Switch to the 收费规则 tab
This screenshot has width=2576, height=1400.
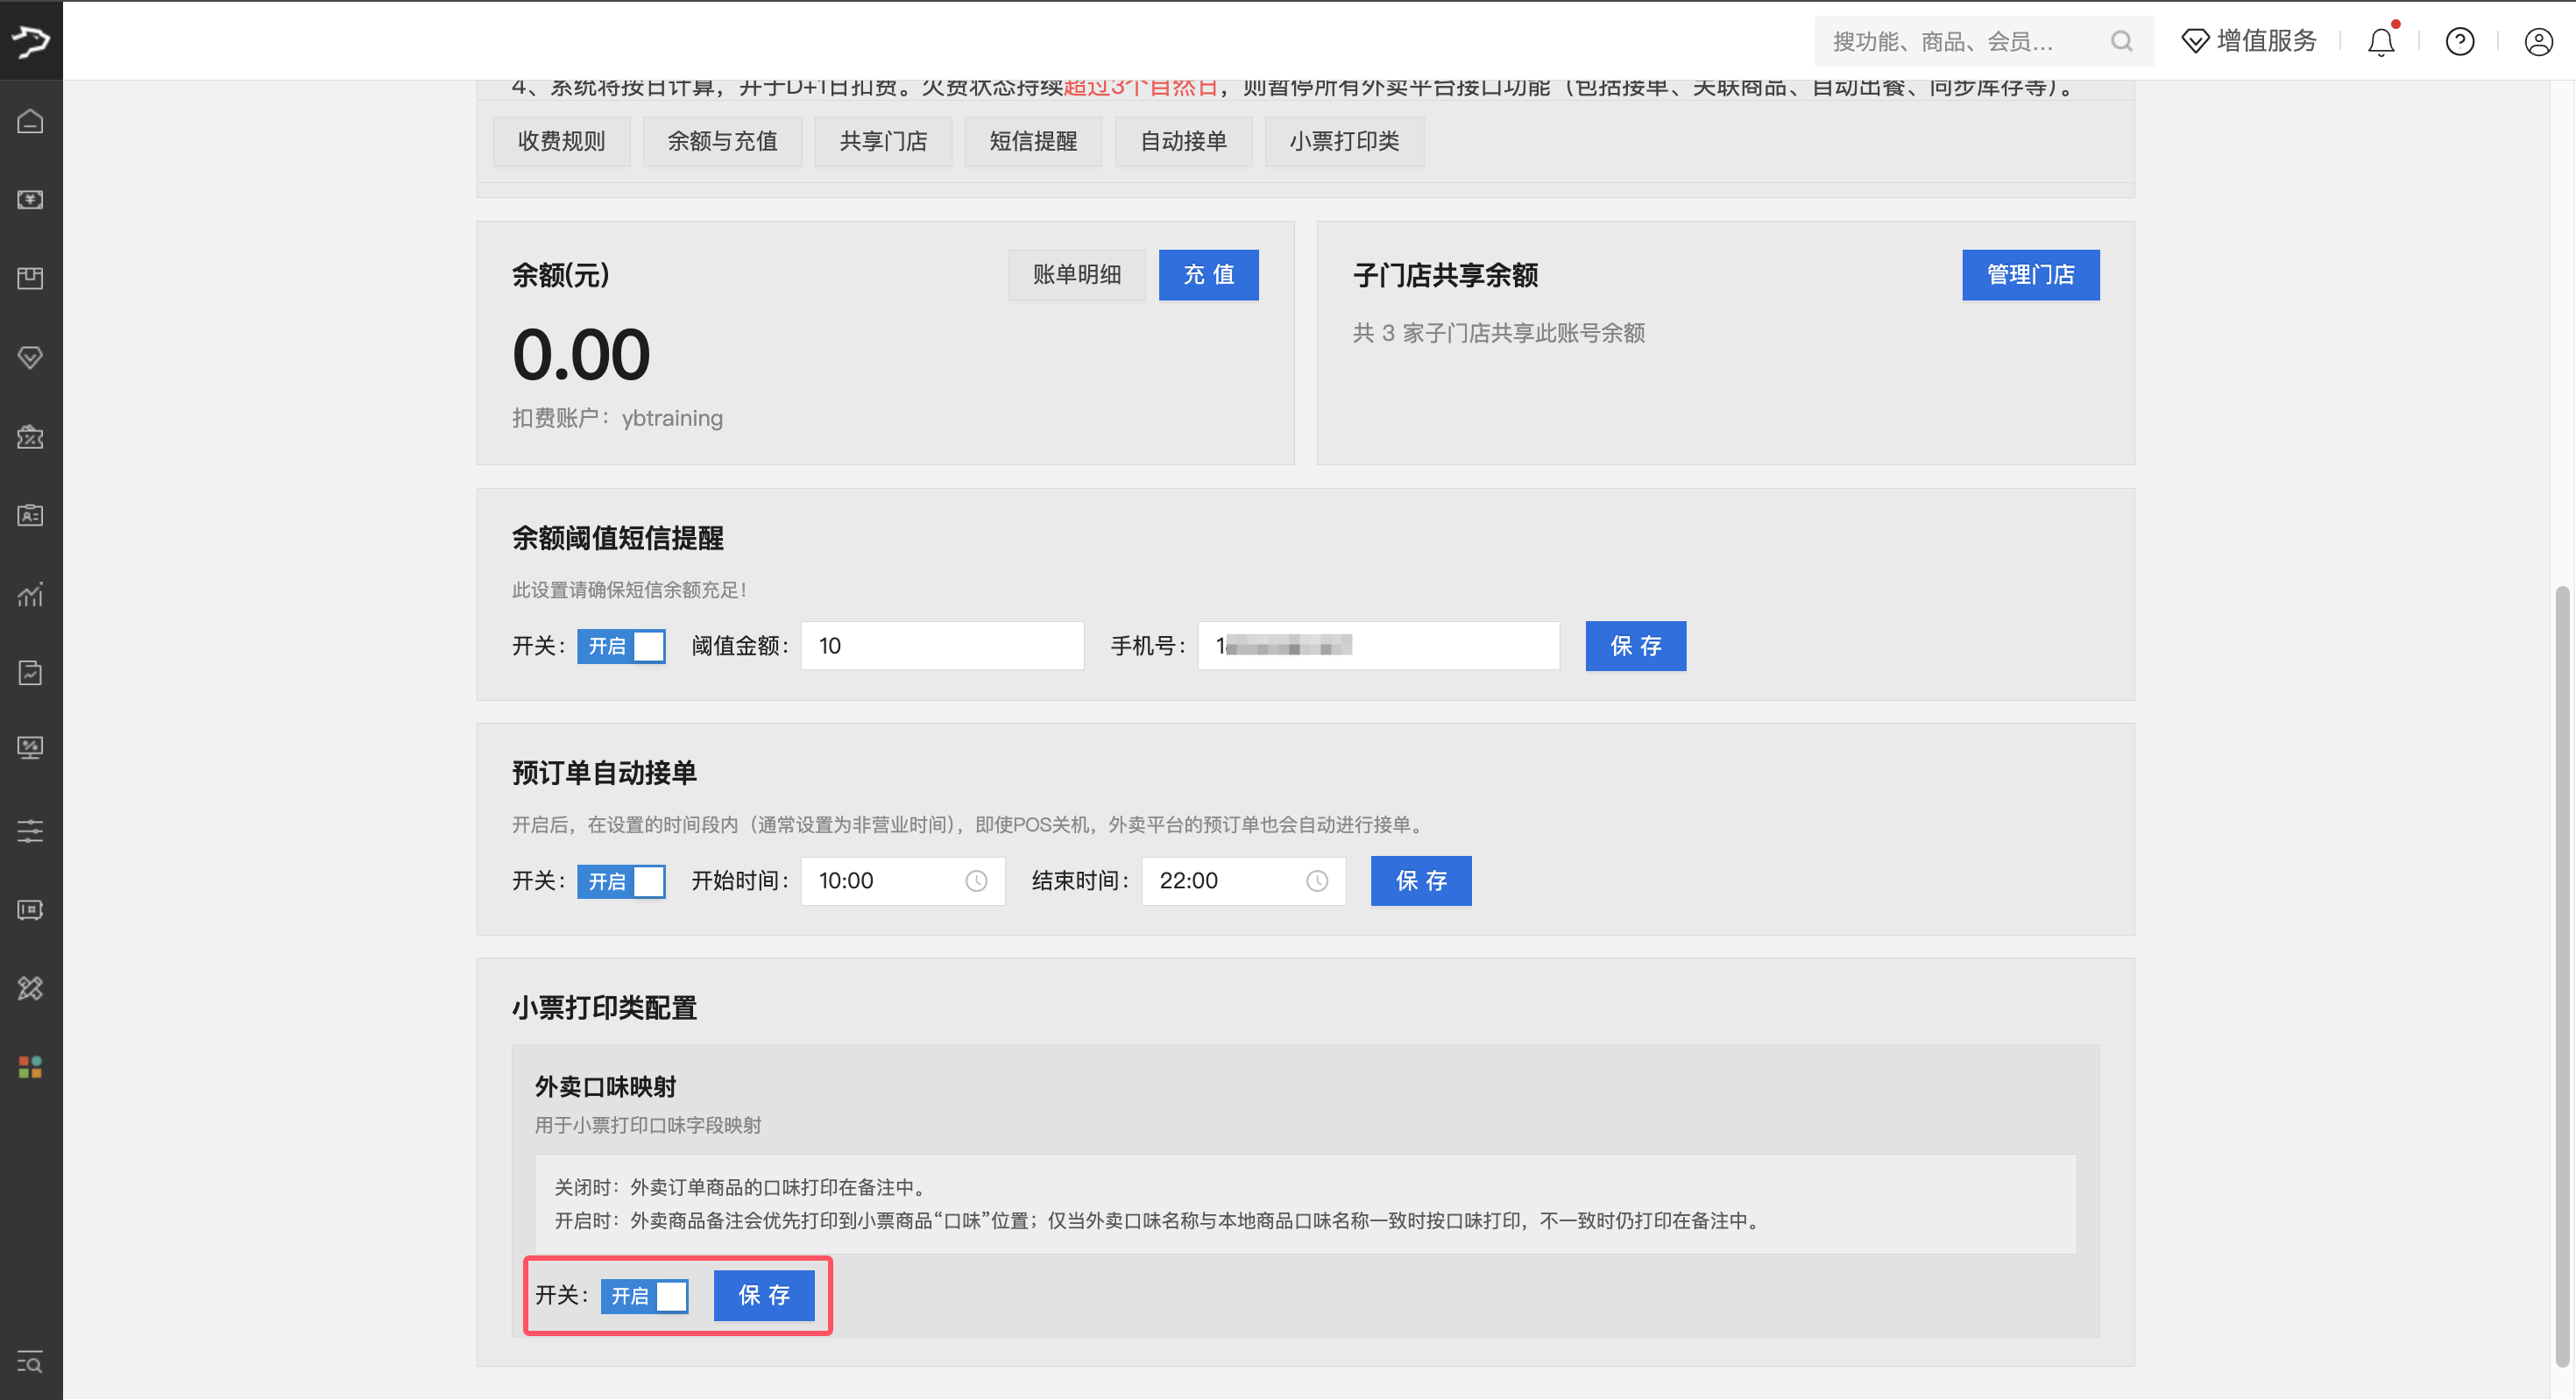[x=561, y=141]
